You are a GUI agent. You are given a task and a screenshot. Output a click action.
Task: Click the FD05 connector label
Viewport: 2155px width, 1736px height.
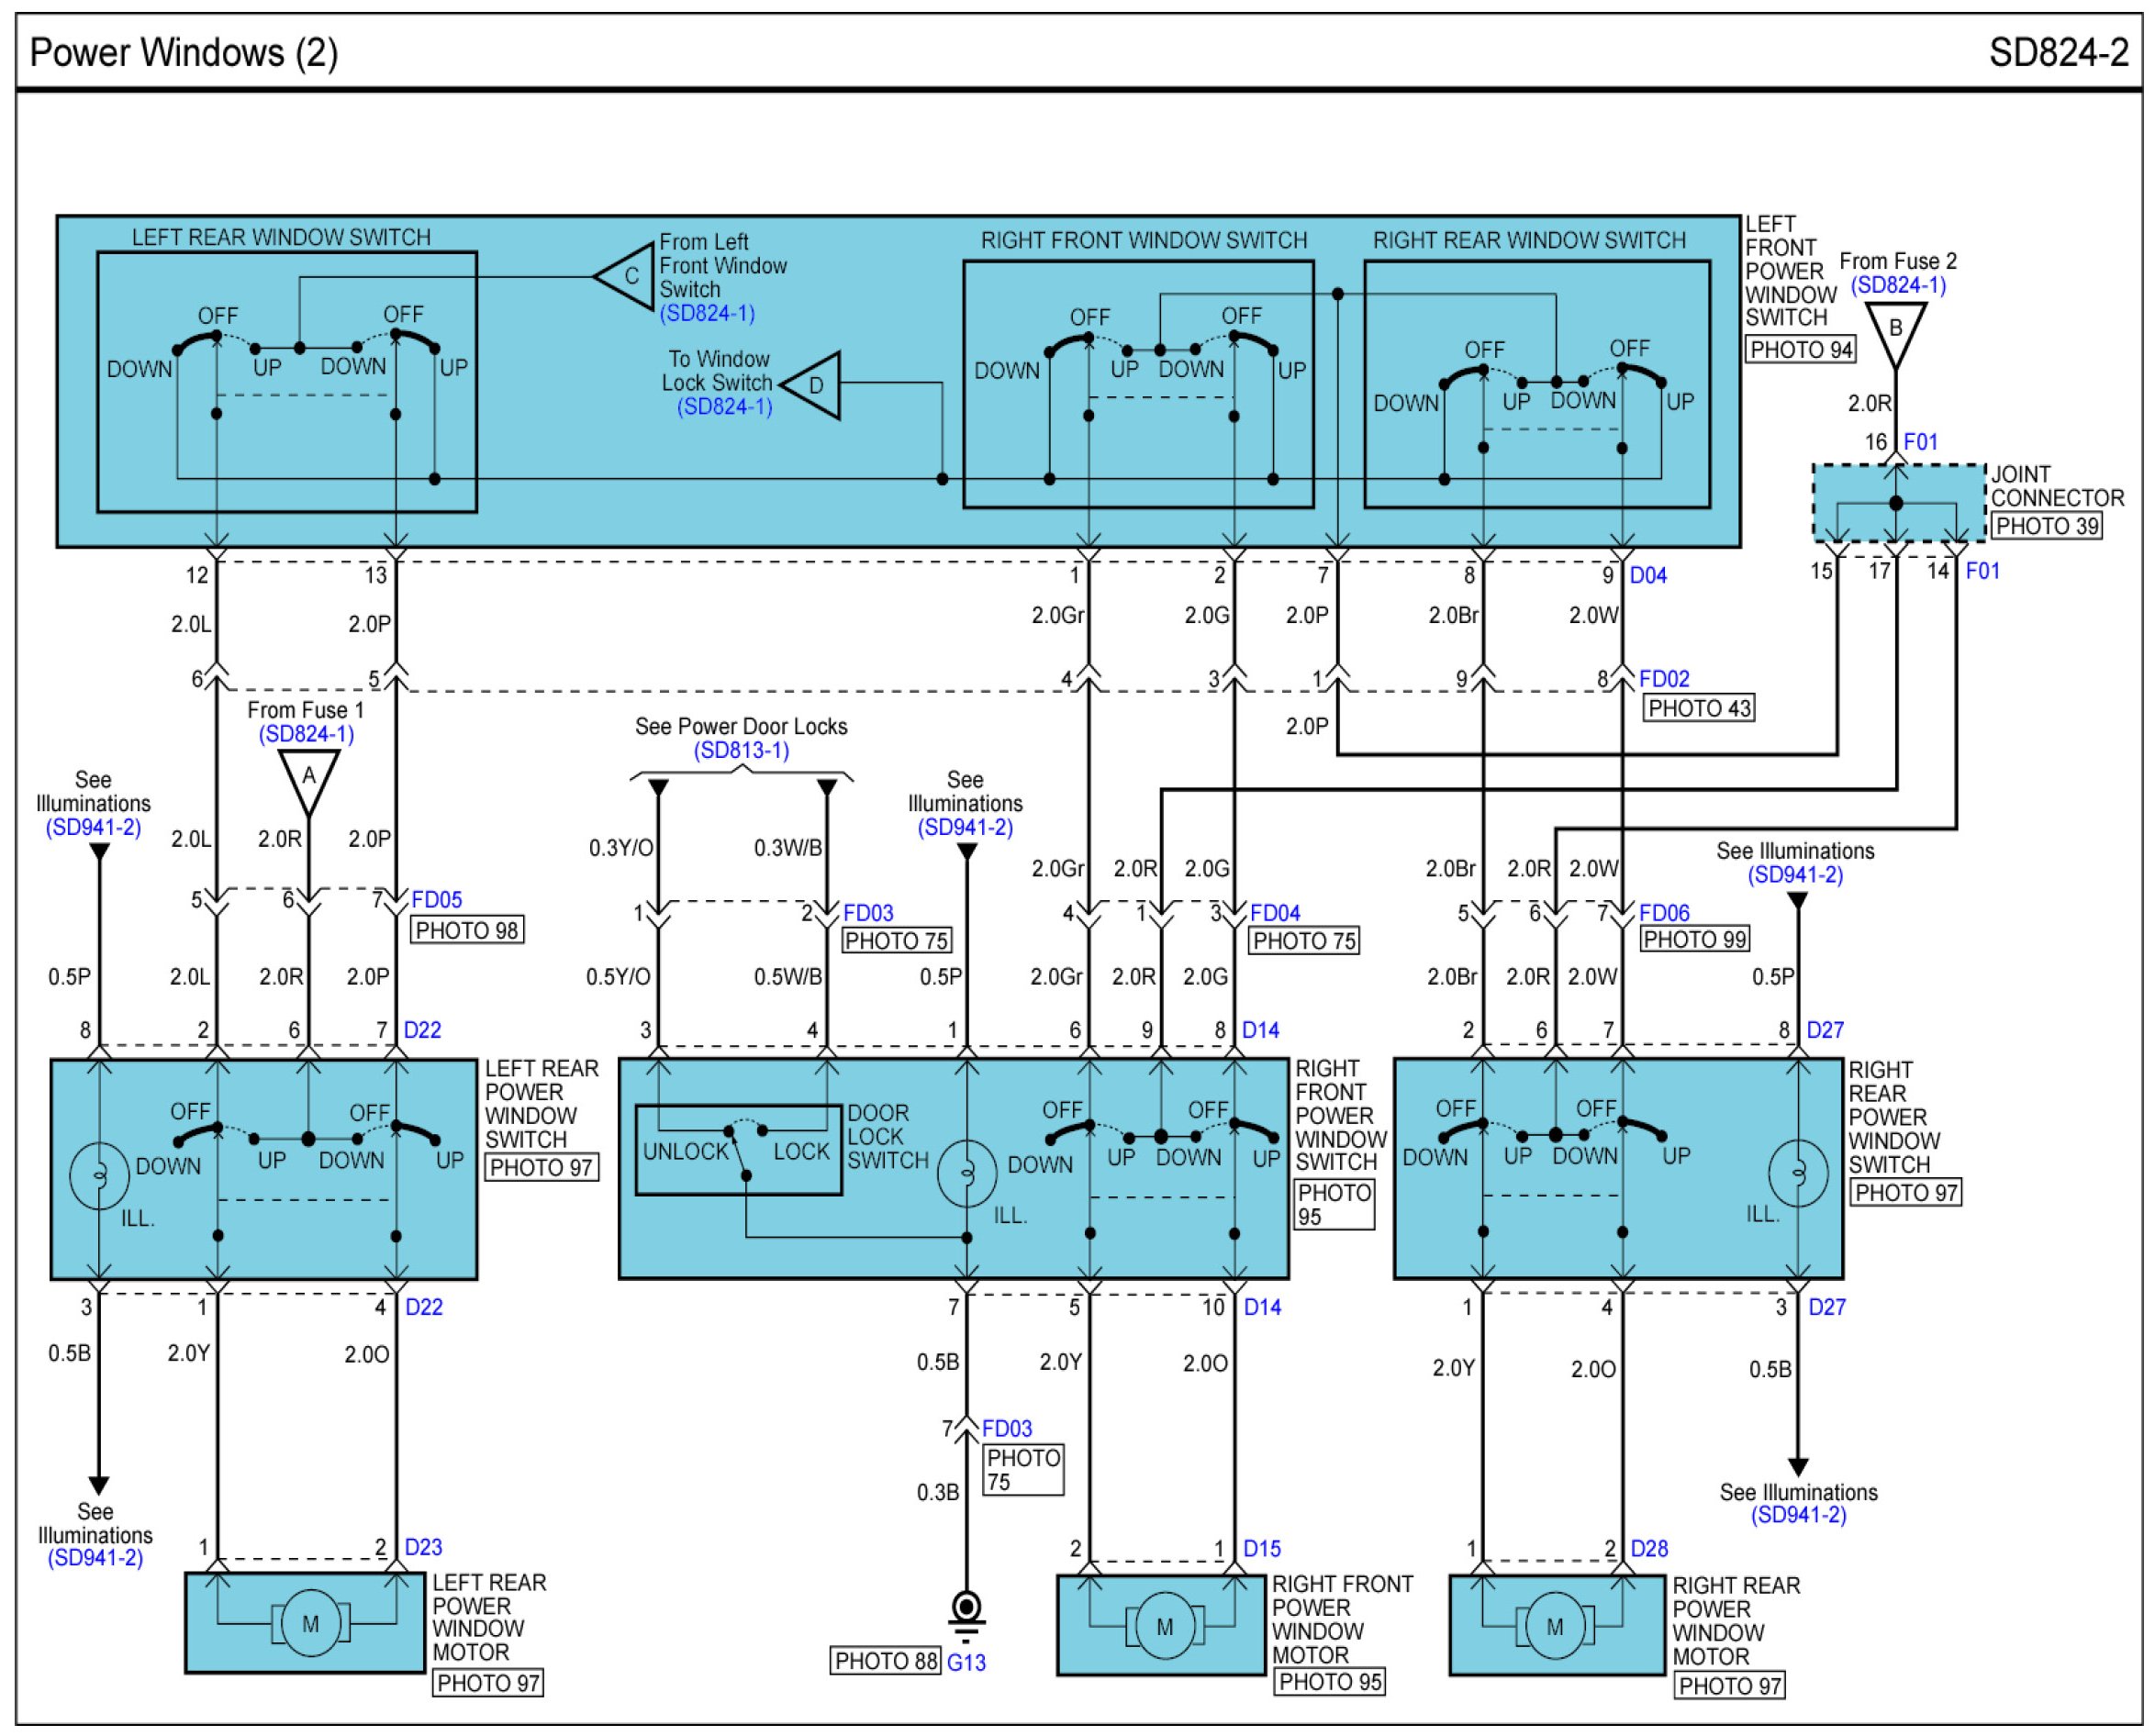click(x=436, y=899)
